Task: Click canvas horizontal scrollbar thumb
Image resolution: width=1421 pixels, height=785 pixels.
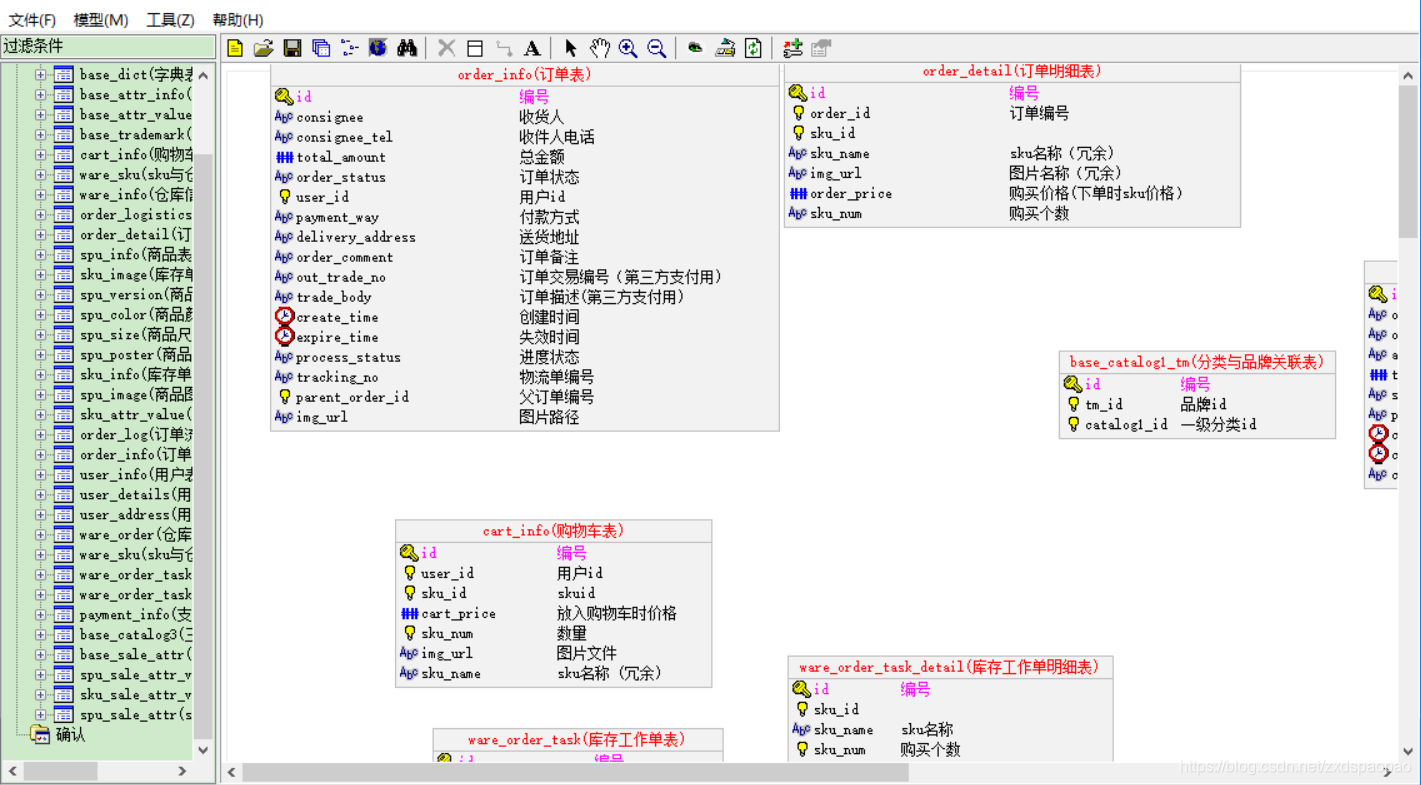Action: coord(575,772)
